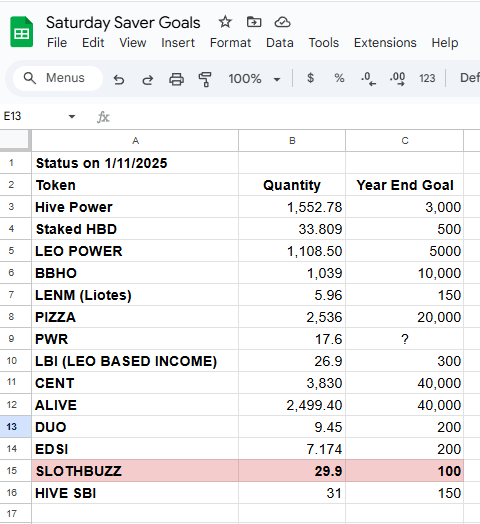480x524 pixels.
Task: Select the 'DUO' cell
Action: click(135, 427)
